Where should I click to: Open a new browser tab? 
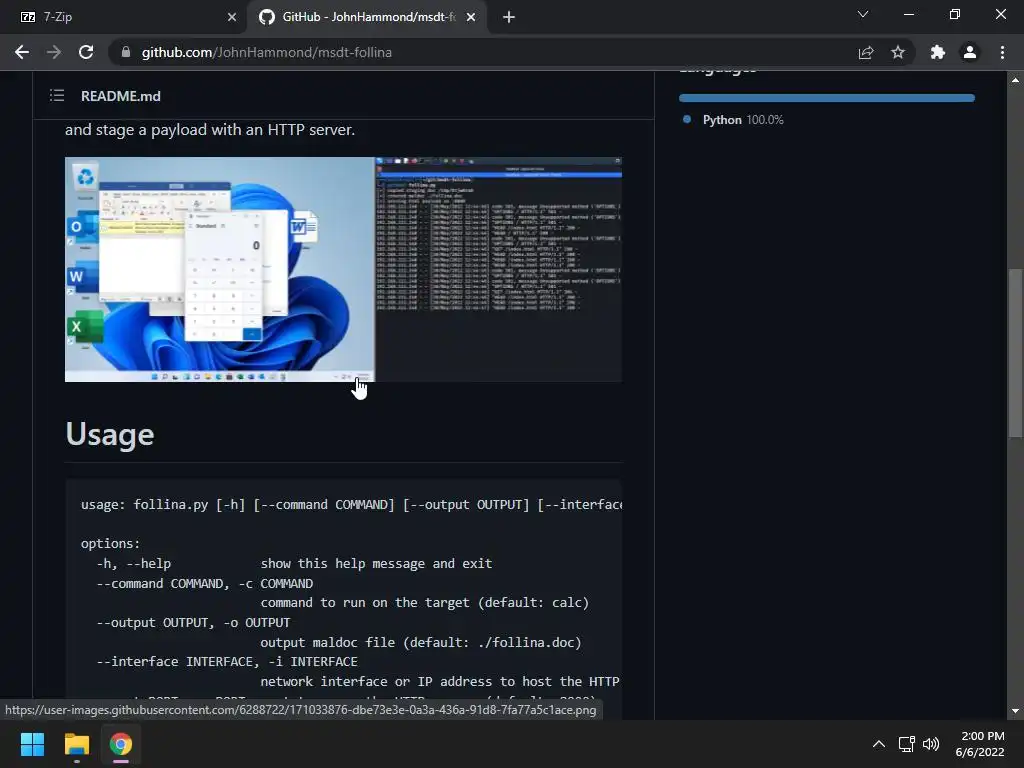[x=509, y=17]
